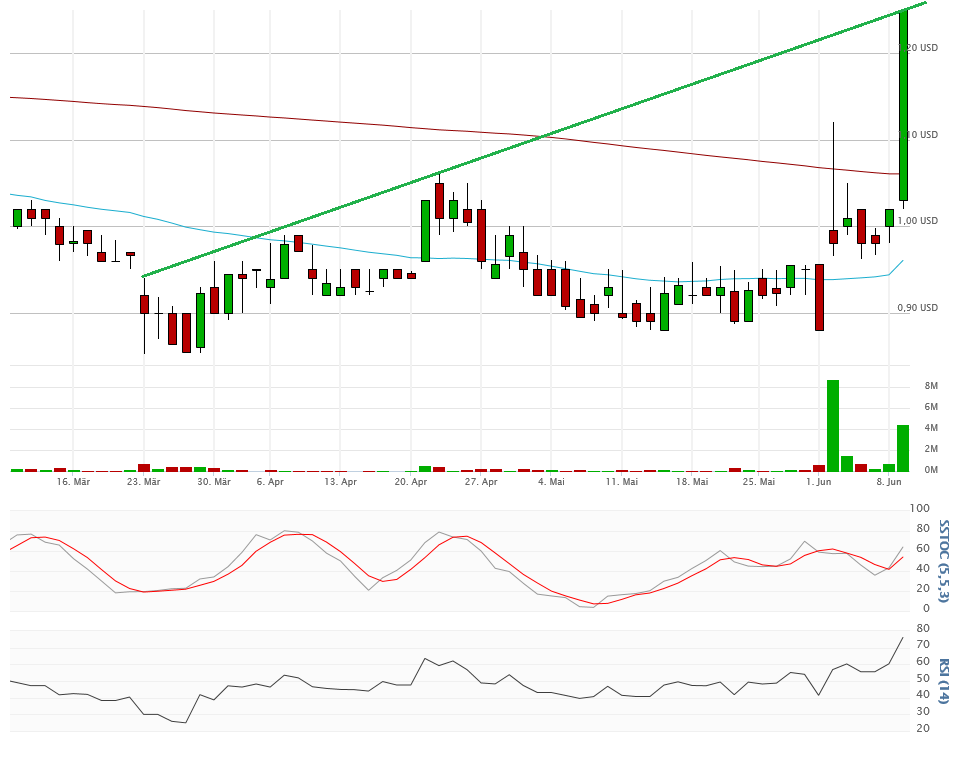Click the tall green candlestick at far right

(x=903, y=105)
